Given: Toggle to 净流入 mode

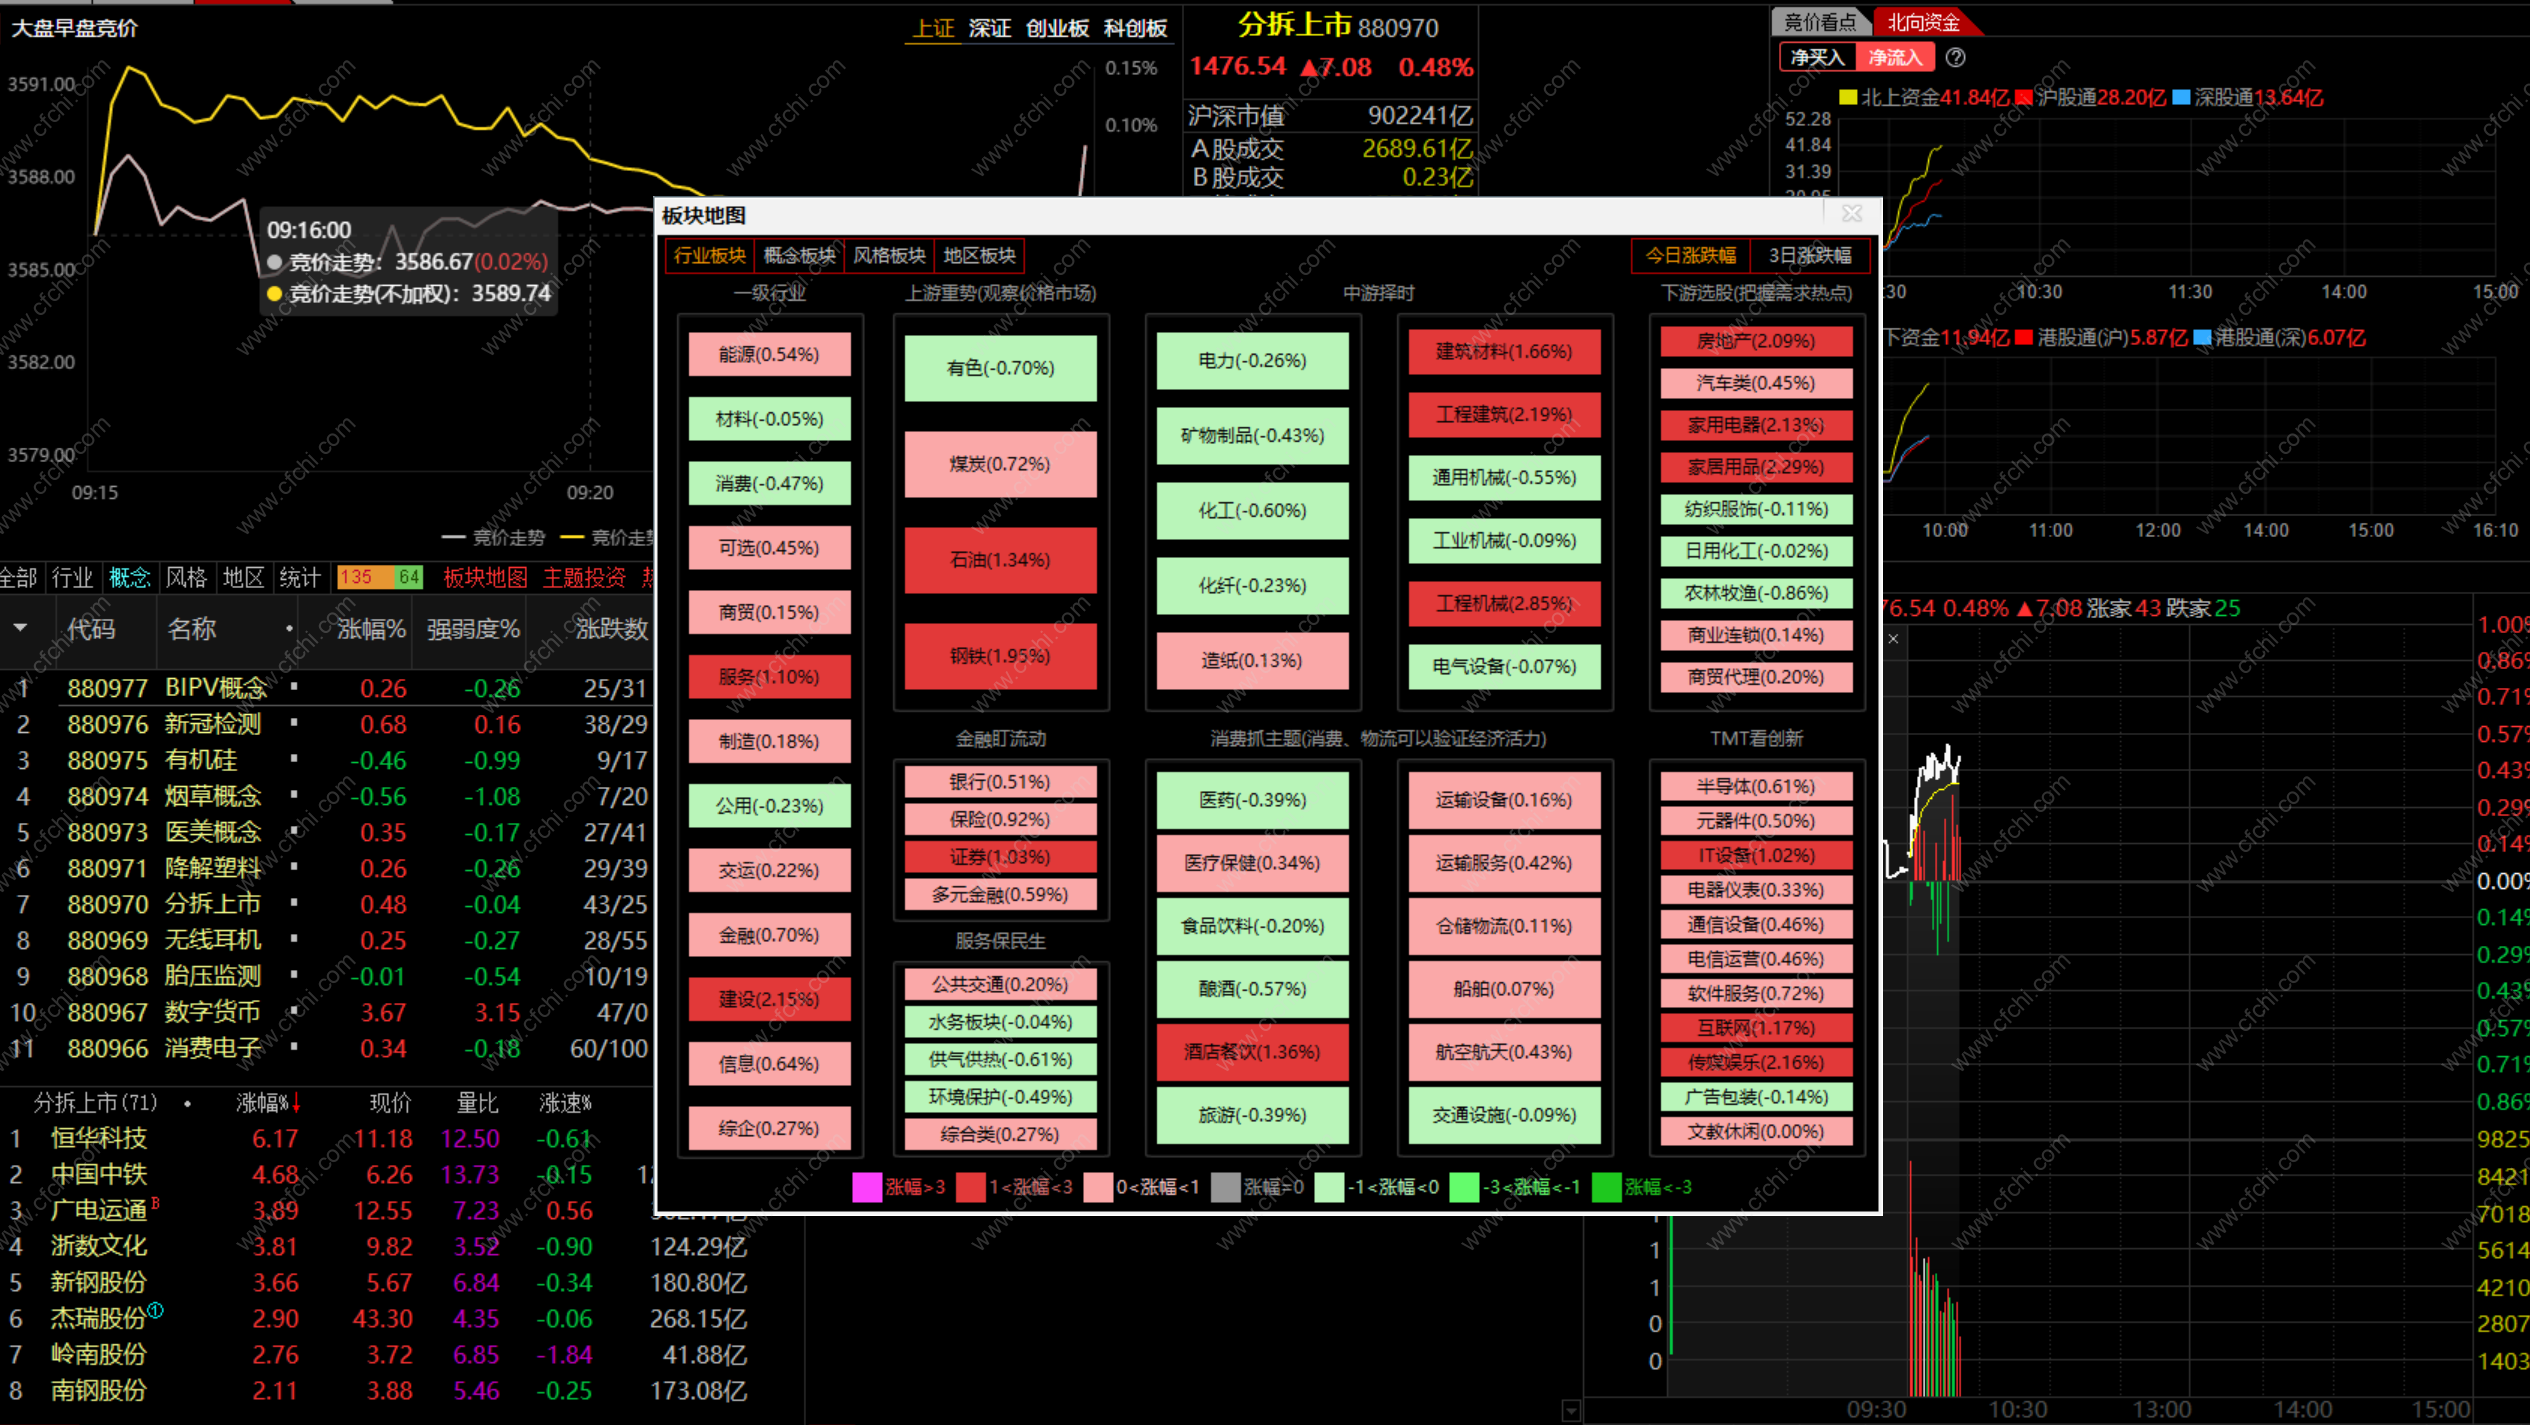Looking at the screenshot, I should (x=1895, y=58).
